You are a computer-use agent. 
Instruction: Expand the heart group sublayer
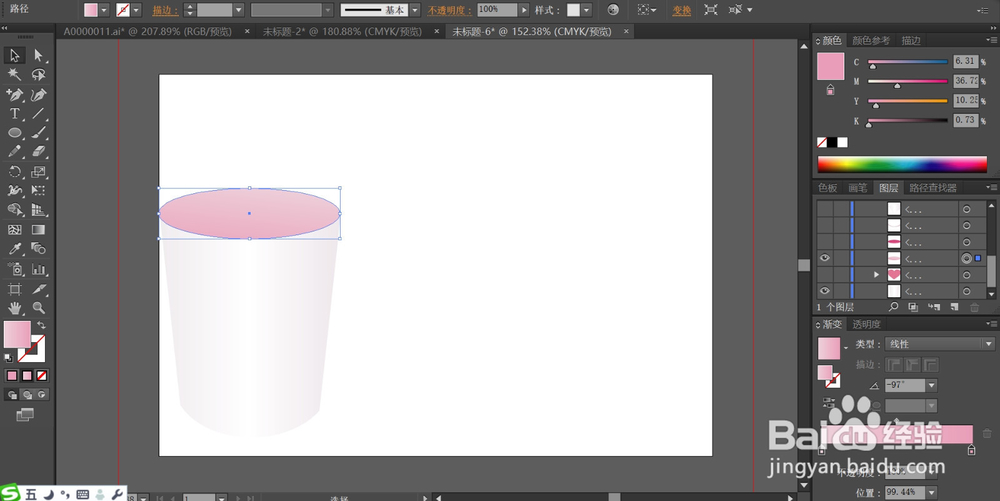[877, 274]
